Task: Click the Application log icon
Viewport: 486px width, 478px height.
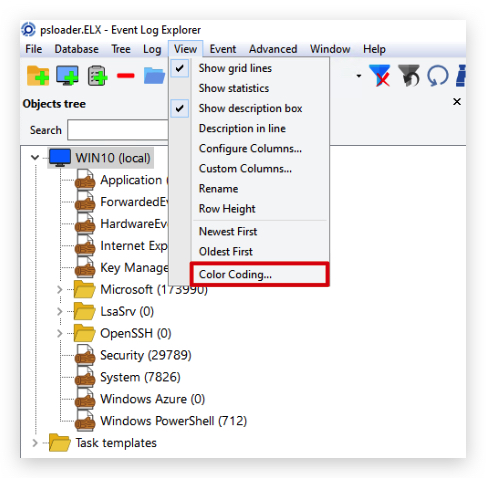Action: point(85,180)
